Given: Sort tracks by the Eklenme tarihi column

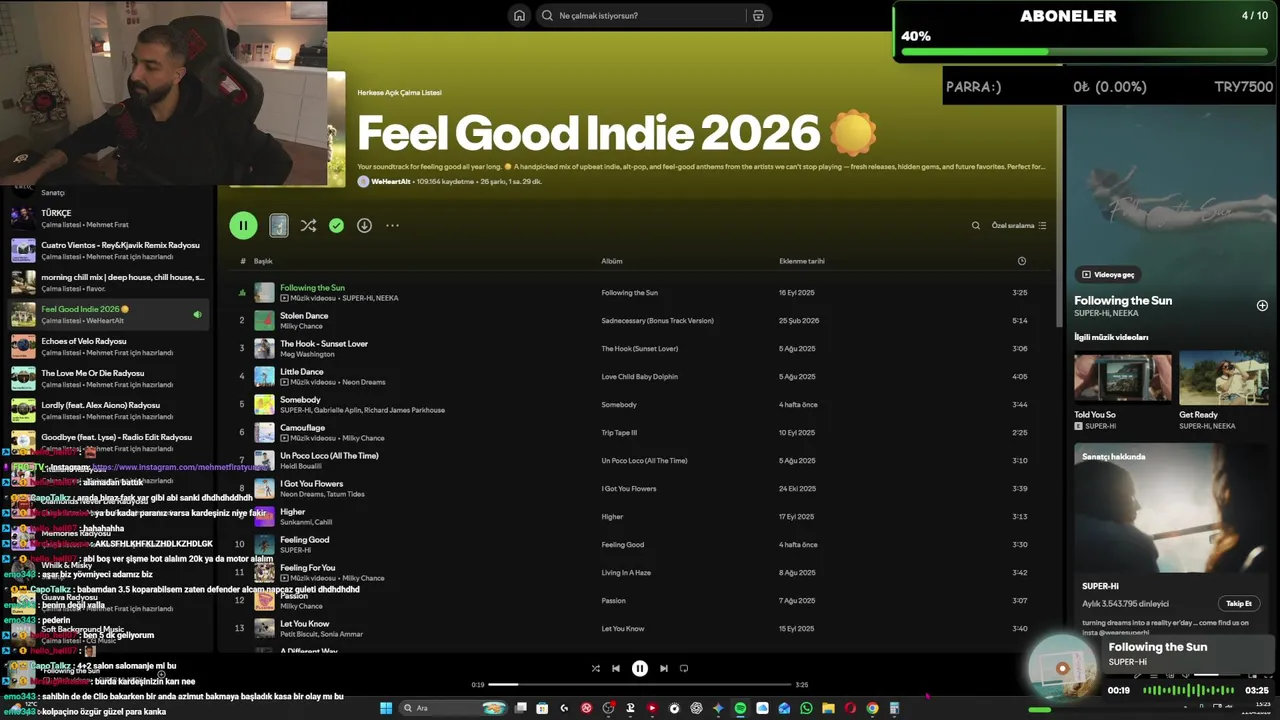Looking at the screenshot, I should click(x=802, y=261).
